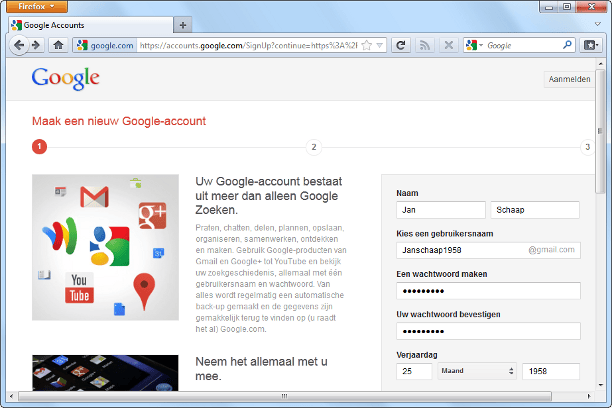Click the password confirmation field
This screenshot has width=612, height=408.
pos(488,331)
